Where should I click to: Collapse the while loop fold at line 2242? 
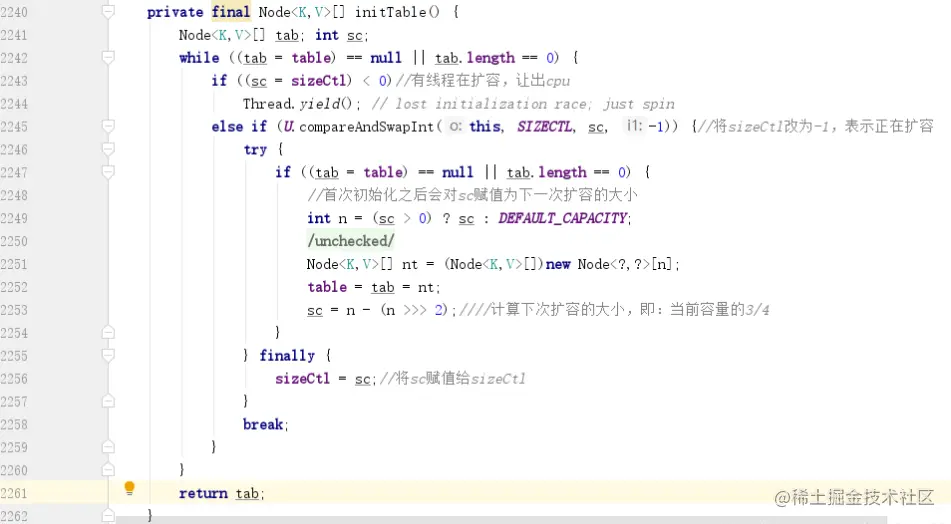[108, 58]
